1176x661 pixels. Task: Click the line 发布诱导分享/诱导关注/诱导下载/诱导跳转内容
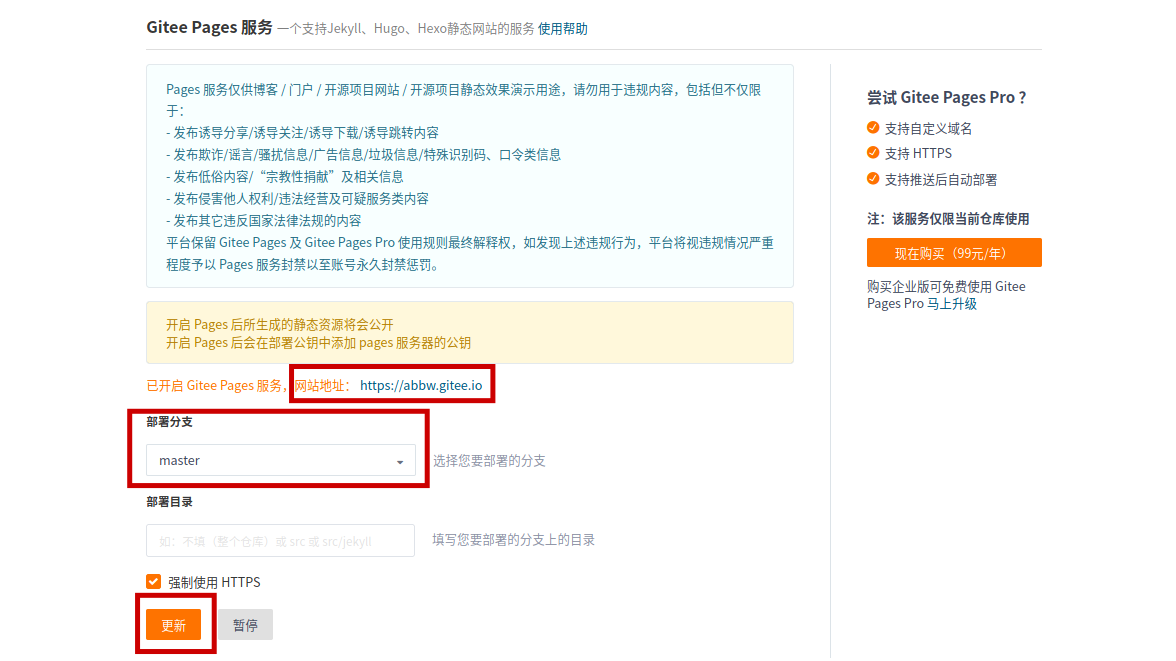point(302,133)
